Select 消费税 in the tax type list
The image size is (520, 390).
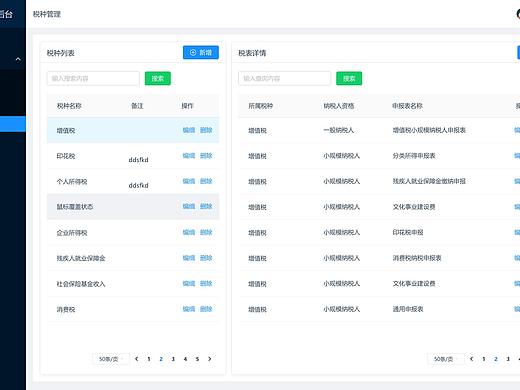[66, 310]
